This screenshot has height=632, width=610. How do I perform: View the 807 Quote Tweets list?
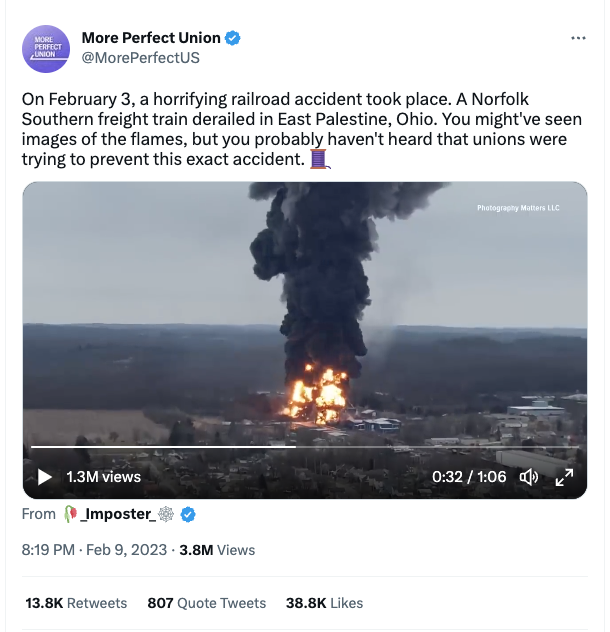pyautogui.click(x=206, y=603)
